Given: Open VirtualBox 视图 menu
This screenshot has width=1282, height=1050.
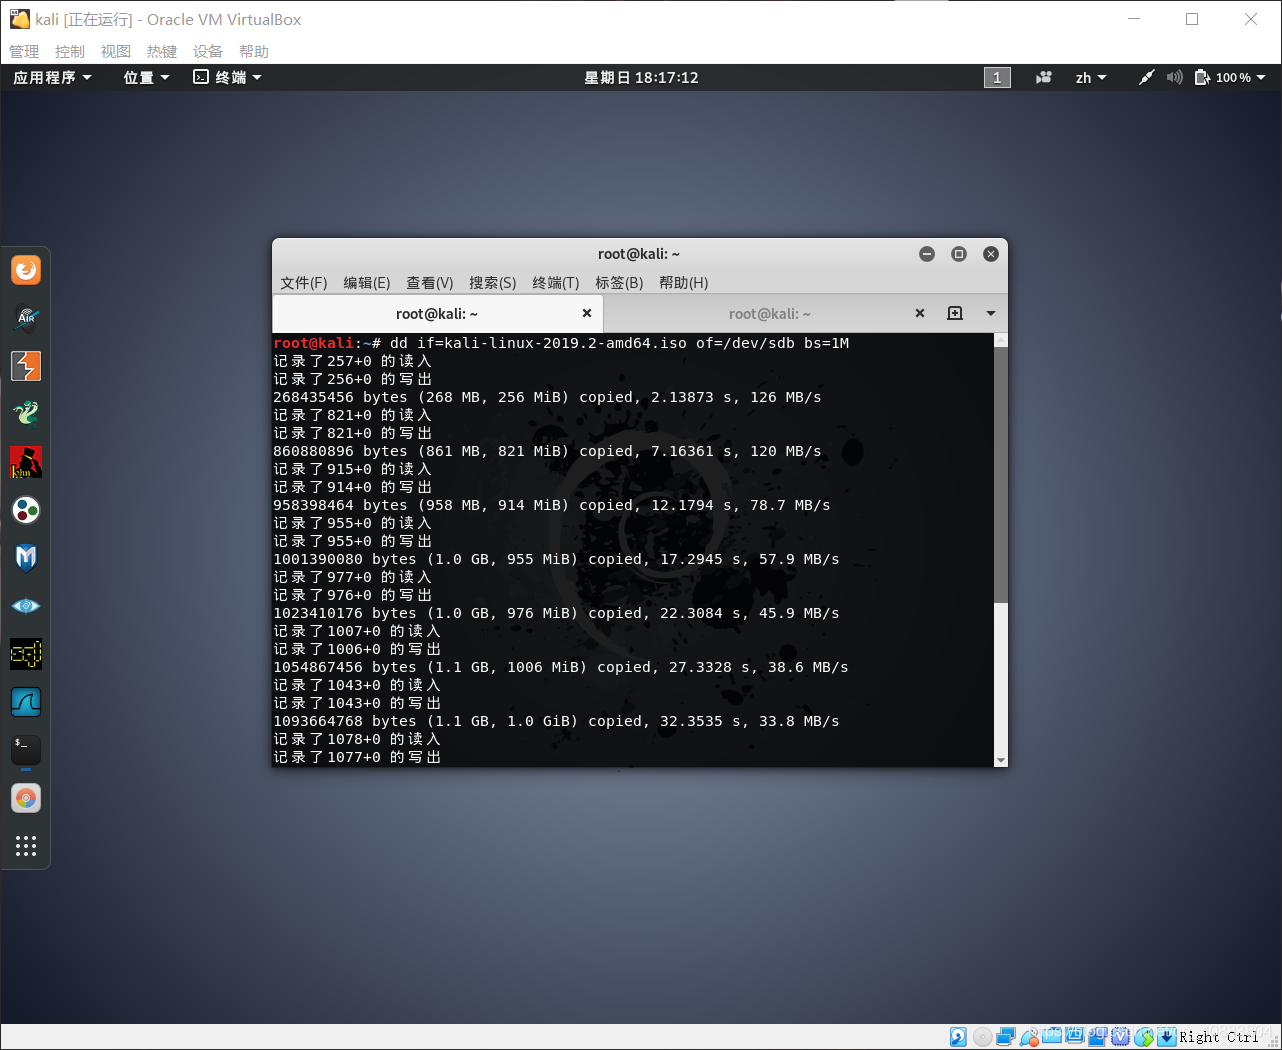Looking at the screenshot, I should [x=116, y=51].
